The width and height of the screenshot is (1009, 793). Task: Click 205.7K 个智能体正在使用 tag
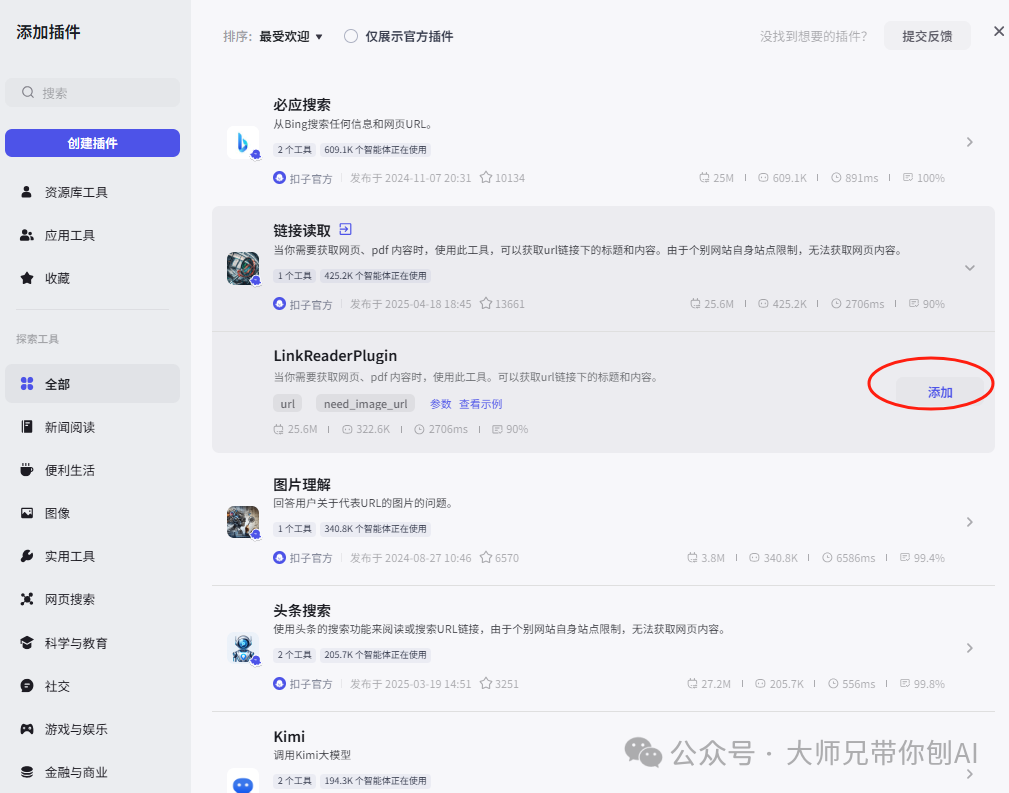[x=375, y=655]
